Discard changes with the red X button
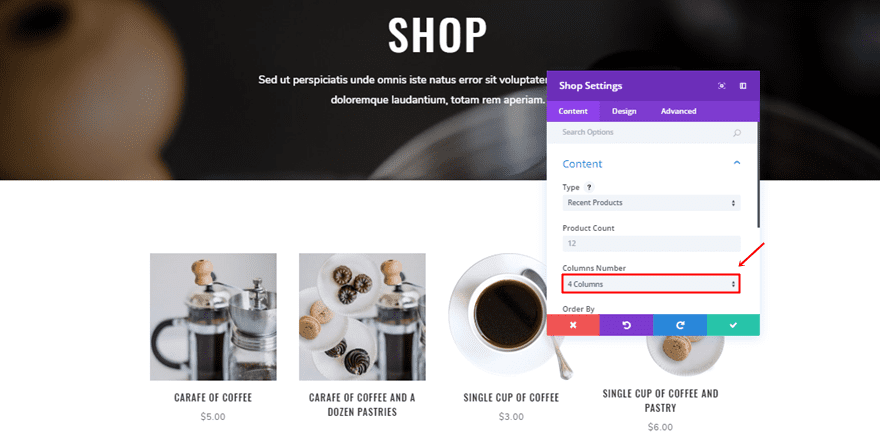The image size is (880, 439). 573,325
